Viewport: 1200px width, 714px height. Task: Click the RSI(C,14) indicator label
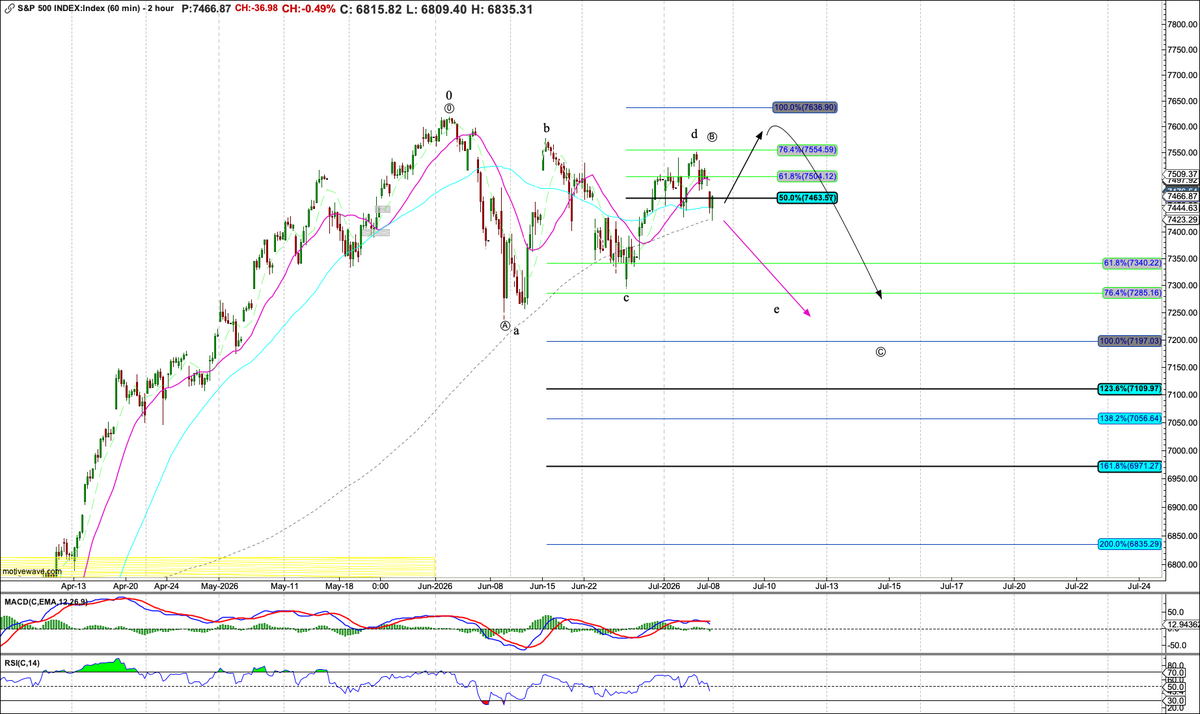tap(24, 664)
